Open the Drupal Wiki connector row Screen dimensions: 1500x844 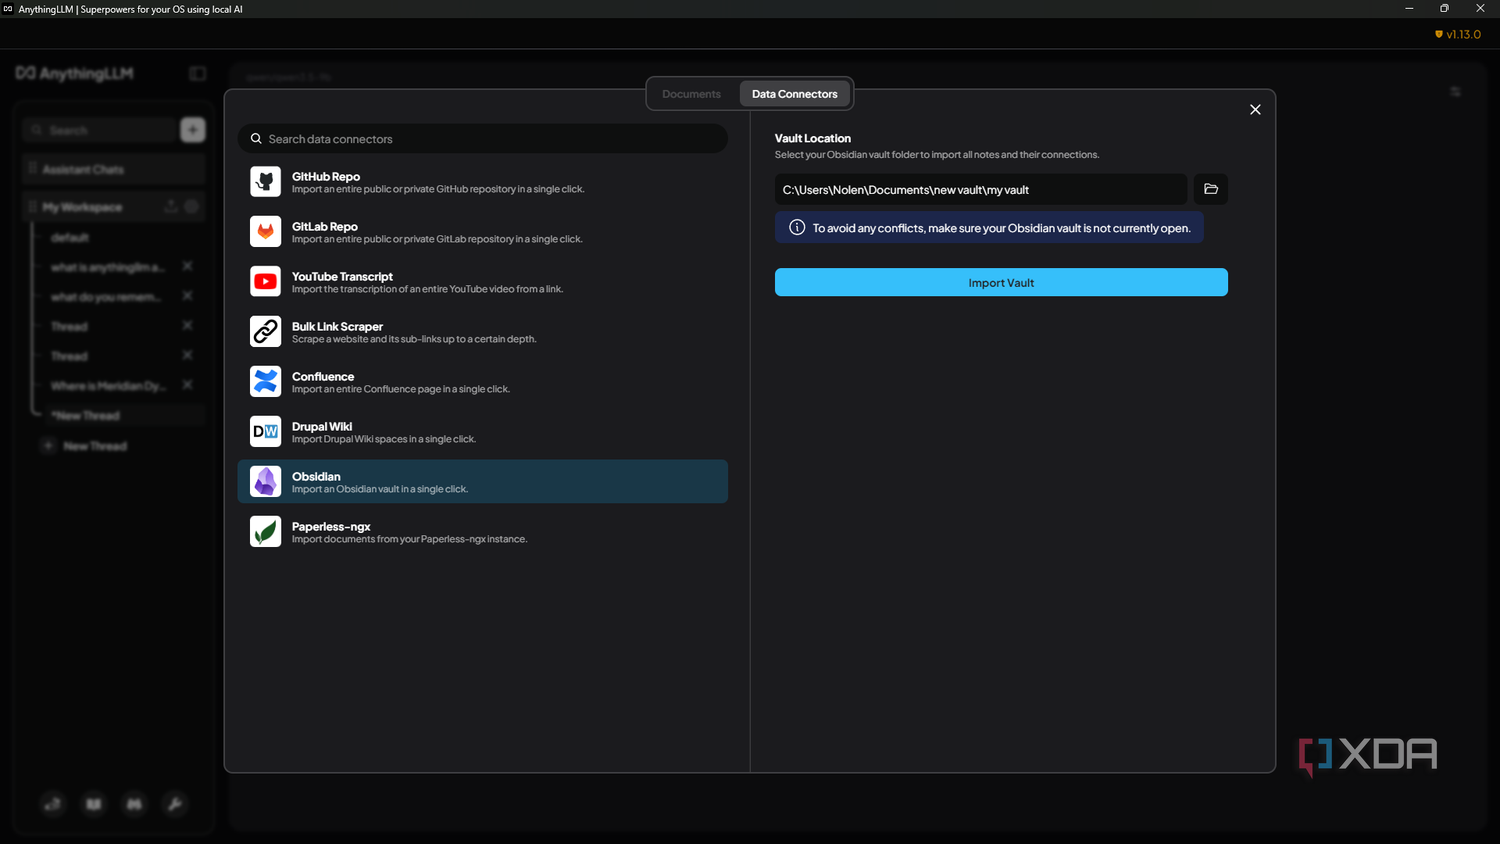click(483, 432)
